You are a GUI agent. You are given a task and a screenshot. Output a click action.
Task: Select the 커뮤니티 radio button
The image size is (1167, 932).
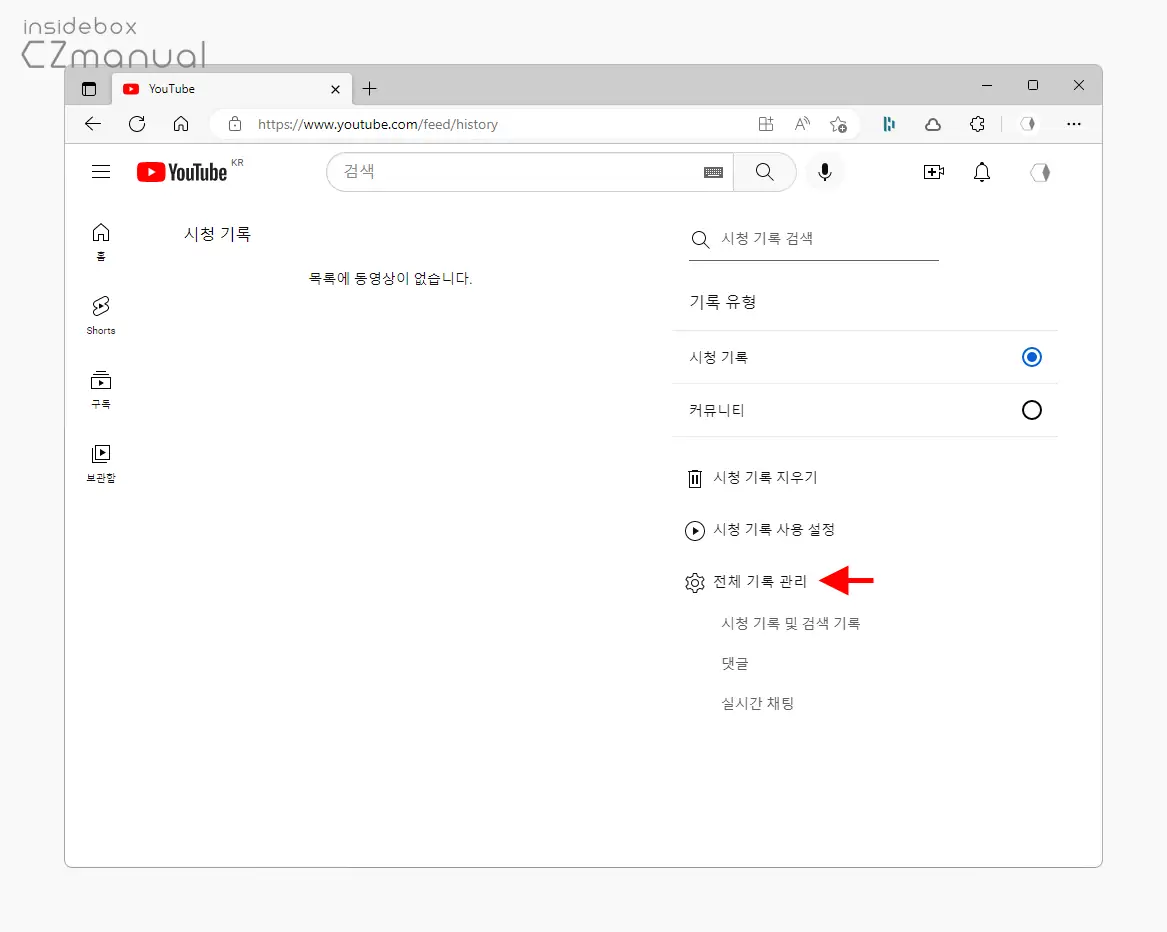(x=1031, y=410)
